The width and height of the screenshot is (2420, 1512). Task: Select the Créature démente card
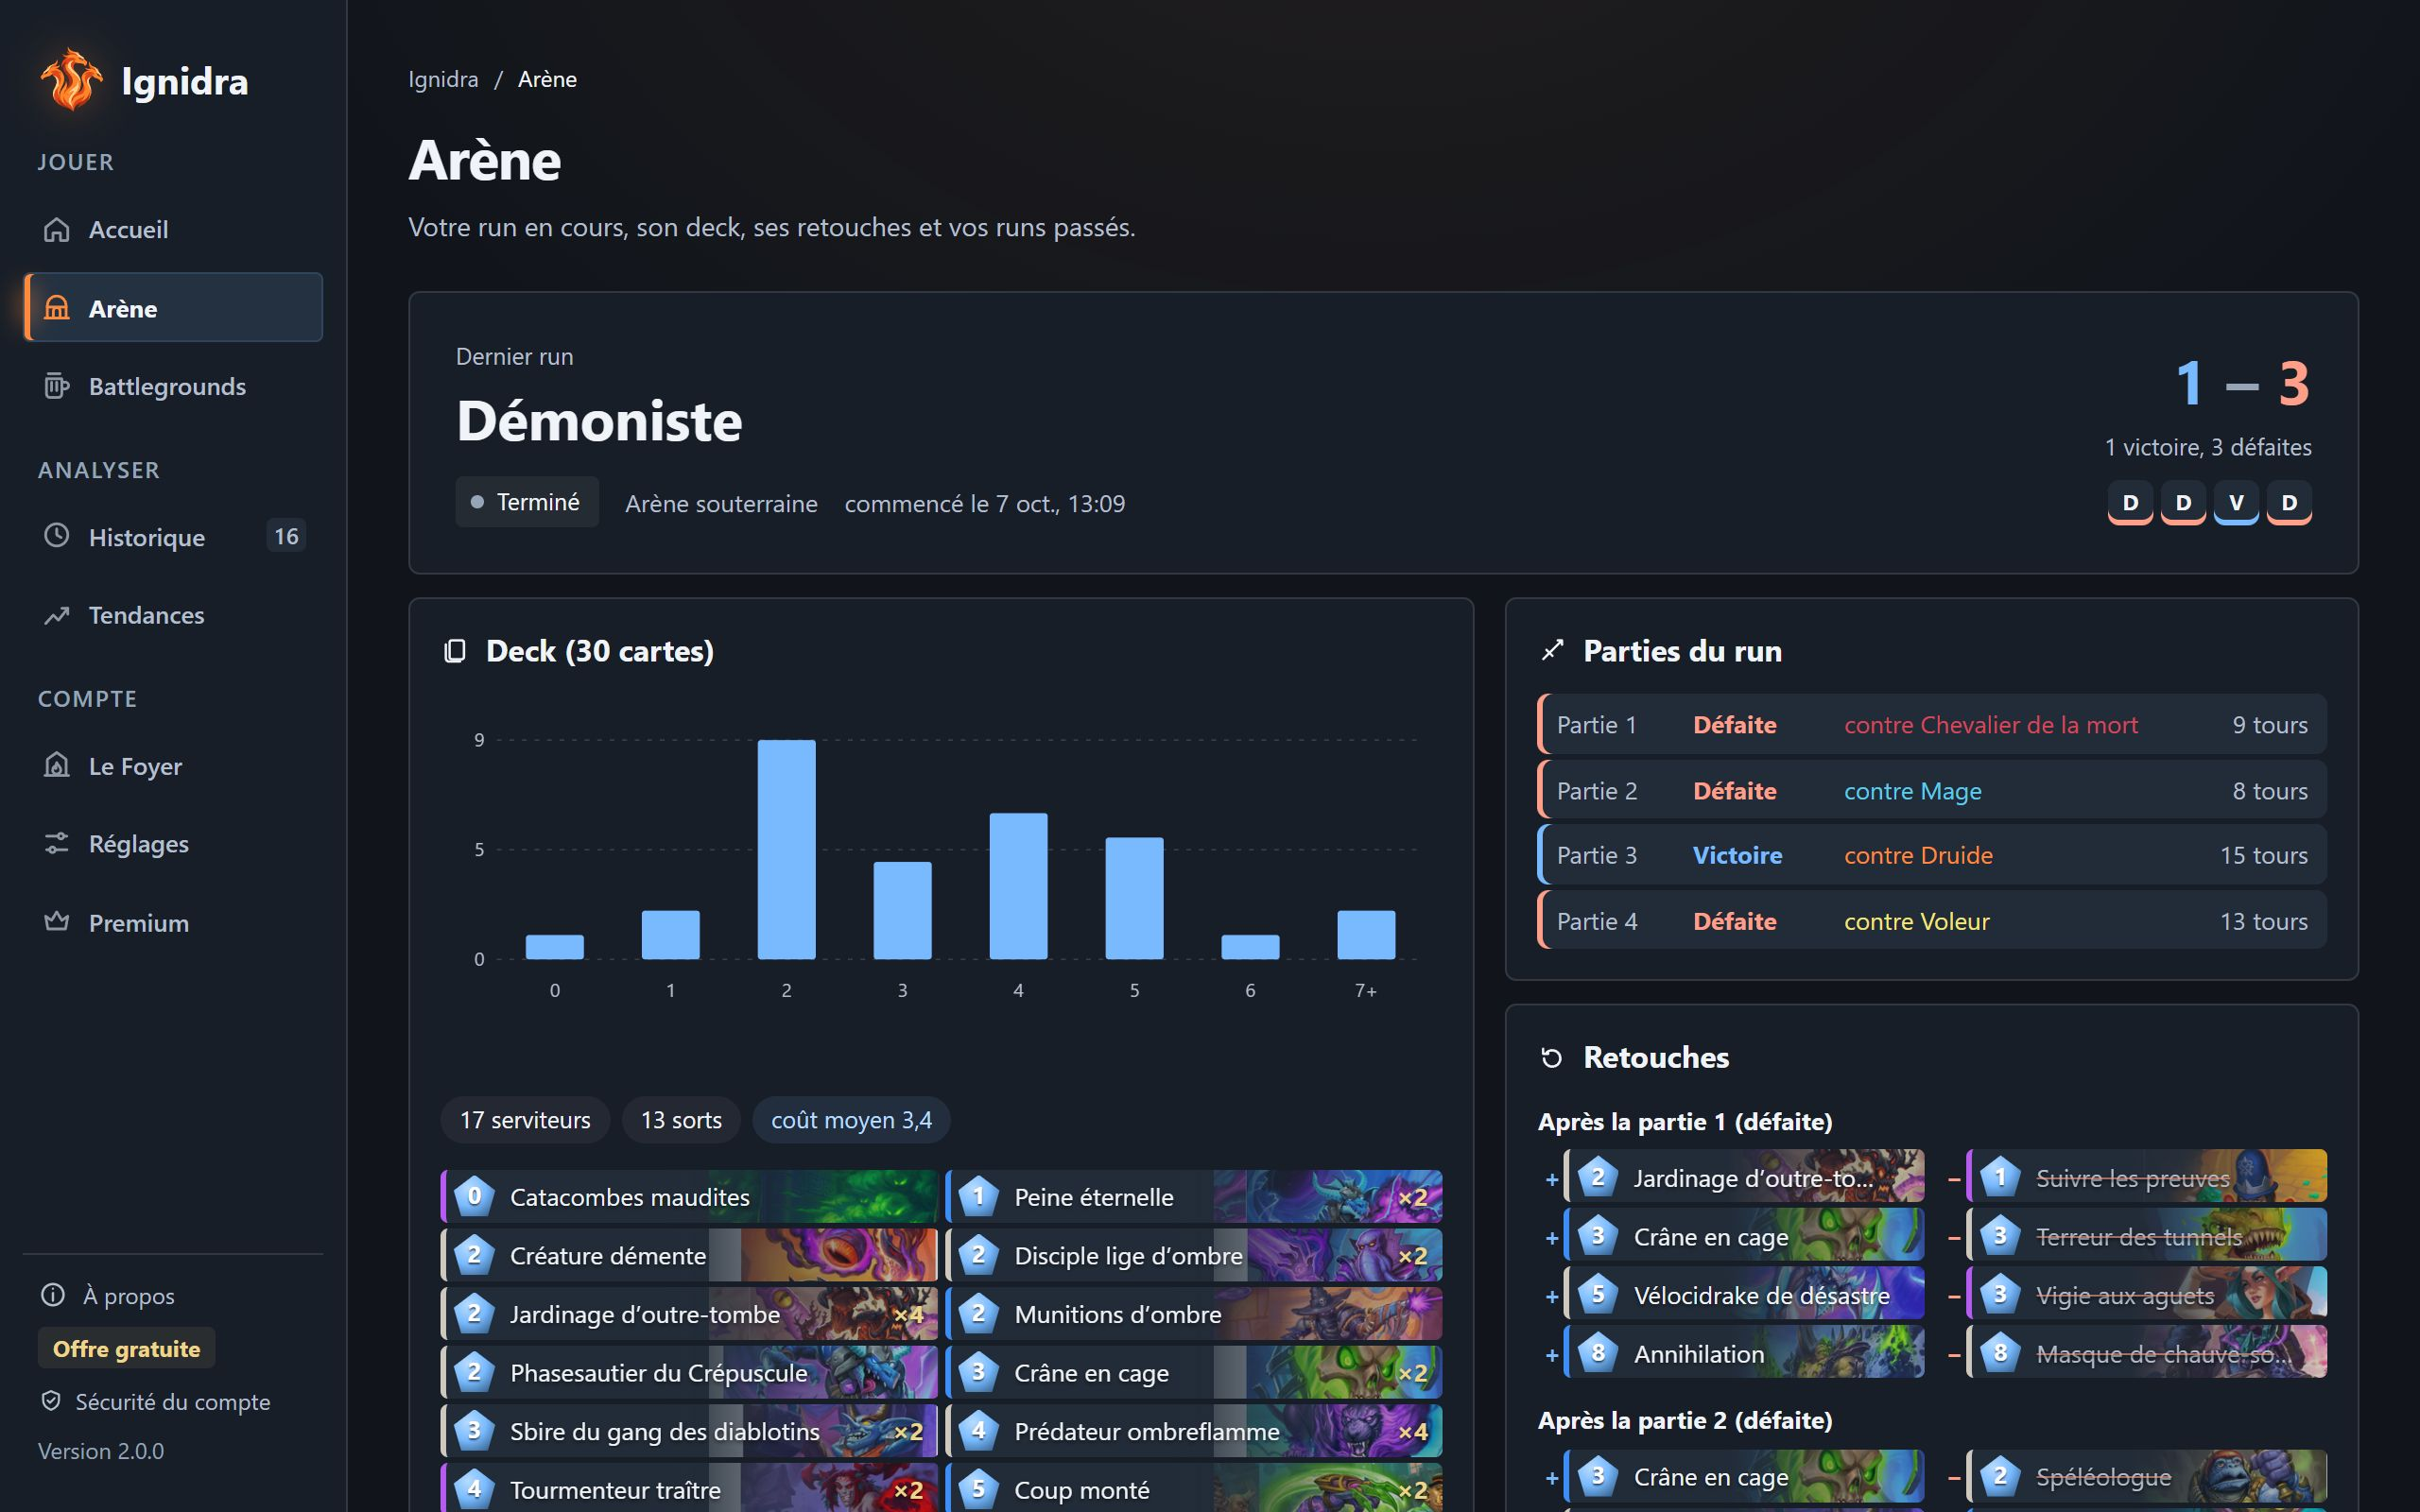[689, 1255]
